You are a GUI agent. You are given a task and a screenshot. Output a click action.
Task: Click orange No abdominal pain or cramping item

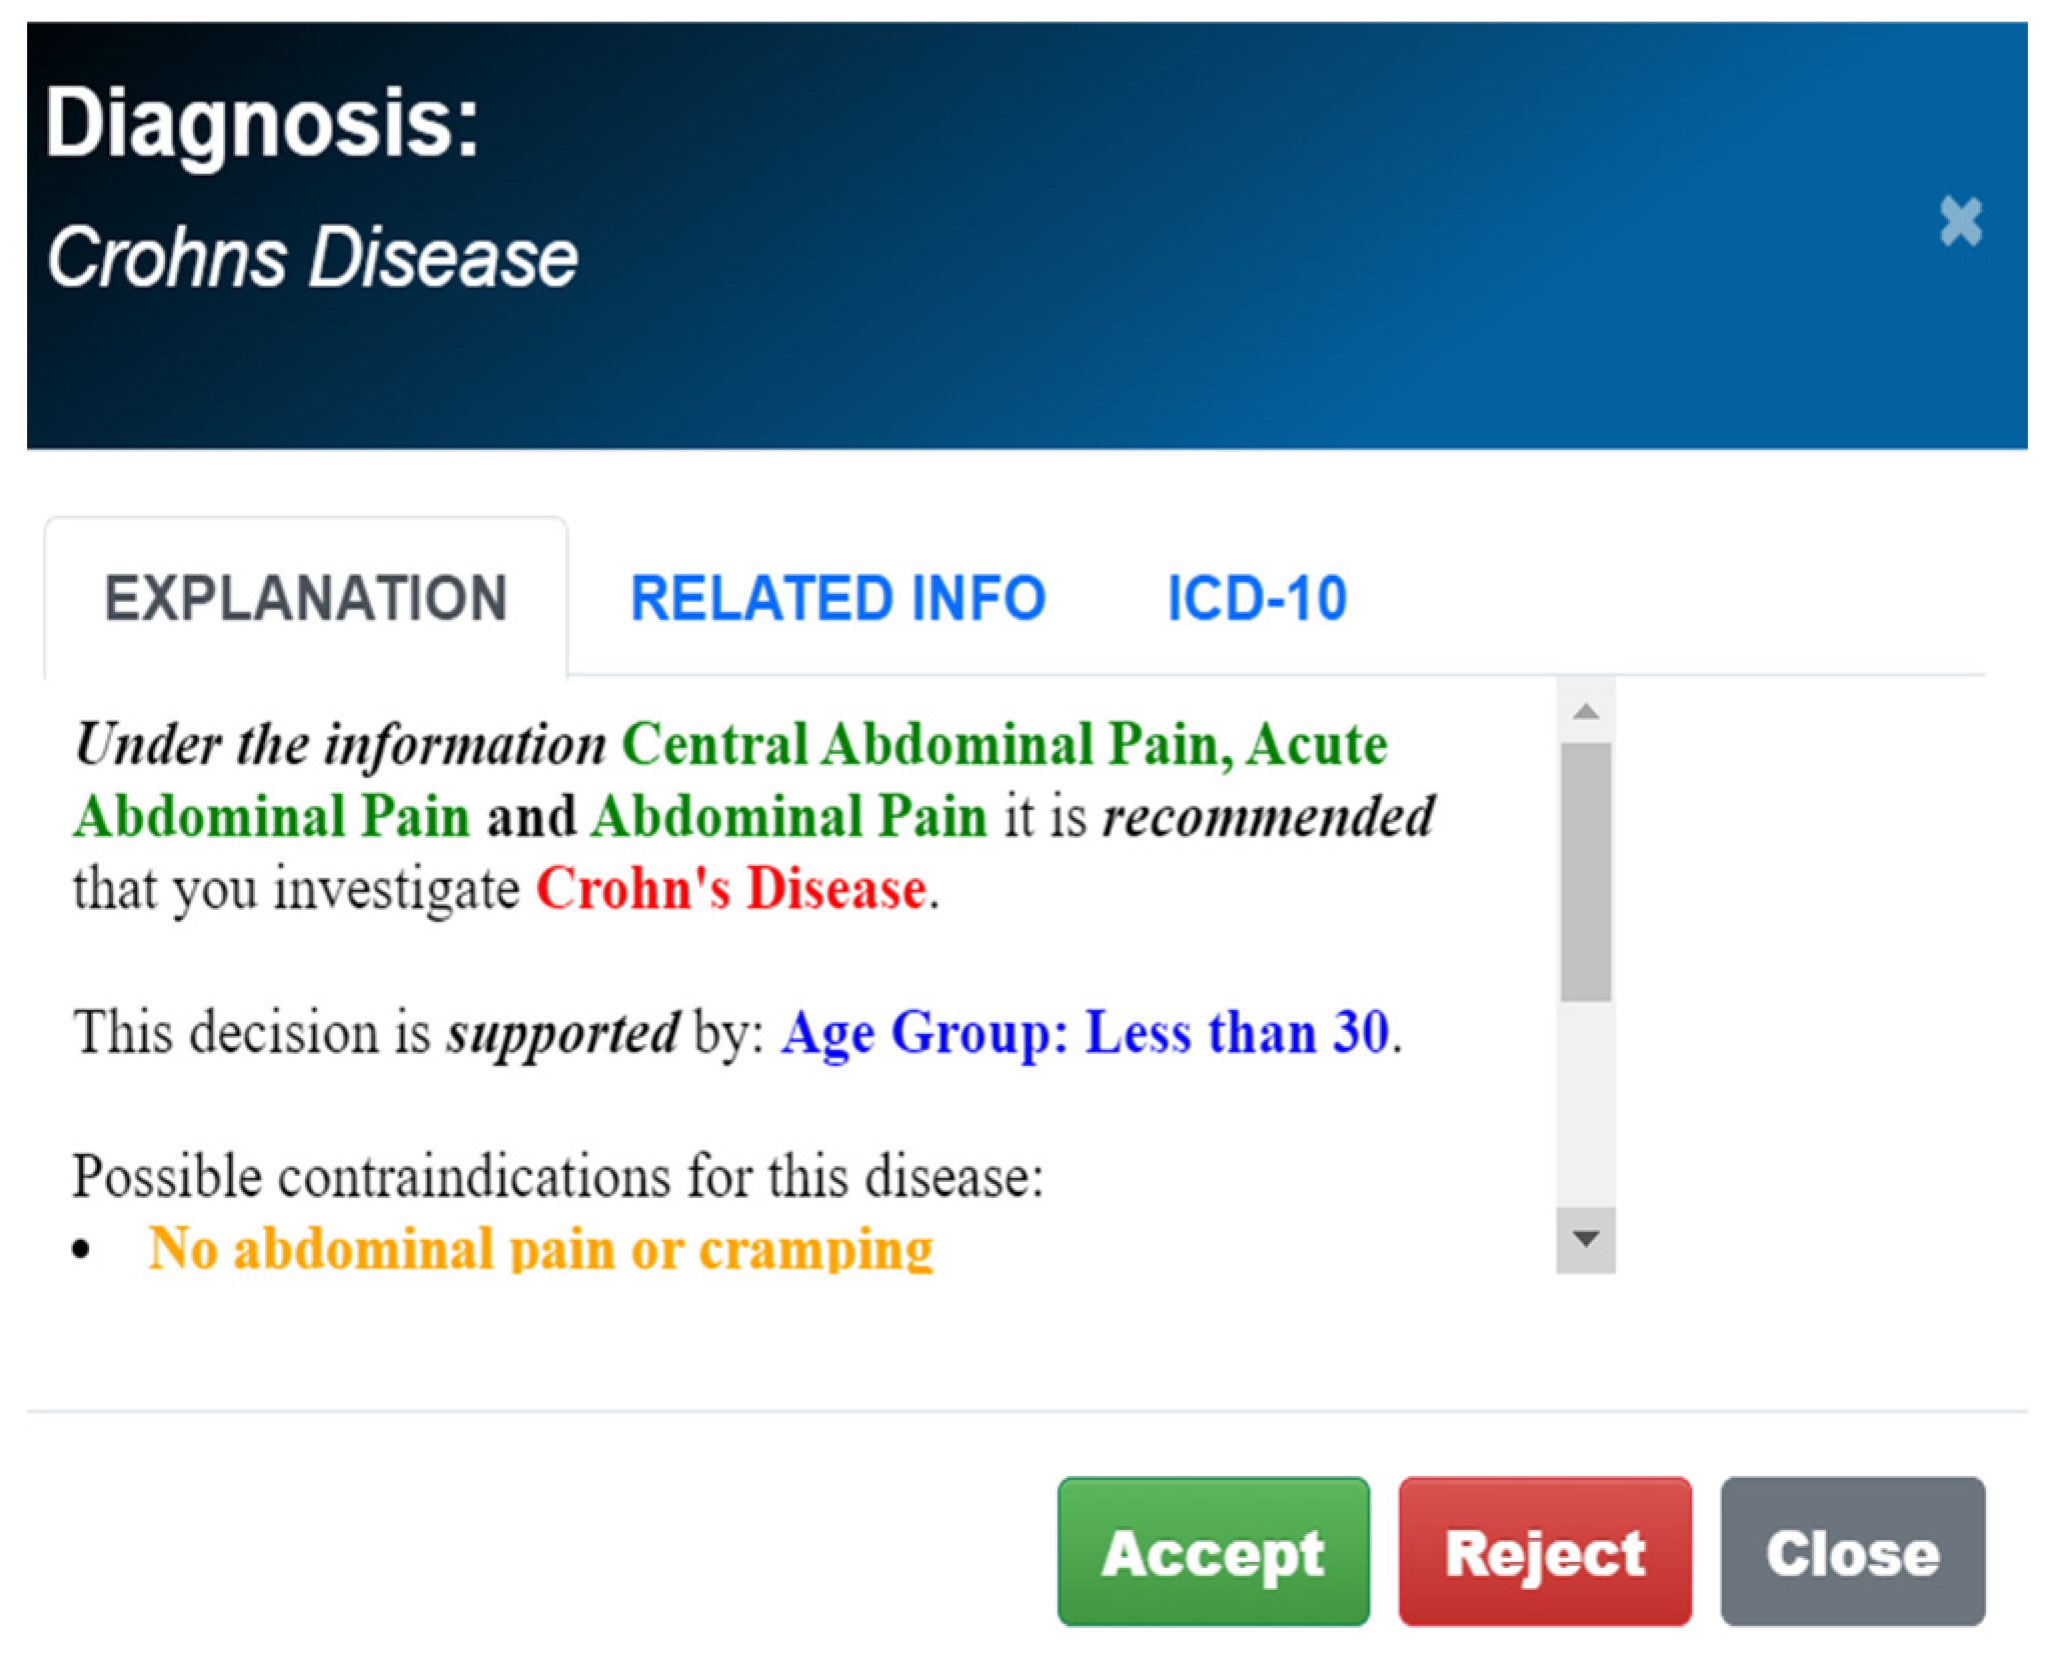(541, 1248)
